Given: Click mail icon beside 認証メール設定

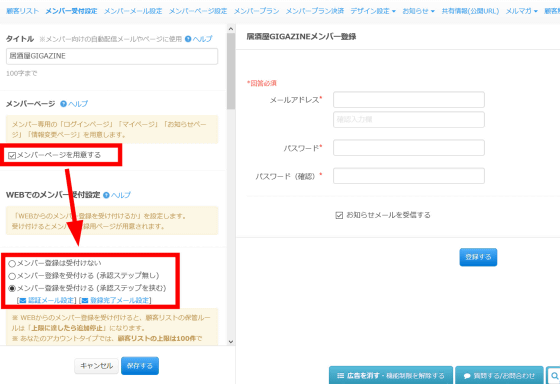Looking at the screenshot, I should point(23,300).
